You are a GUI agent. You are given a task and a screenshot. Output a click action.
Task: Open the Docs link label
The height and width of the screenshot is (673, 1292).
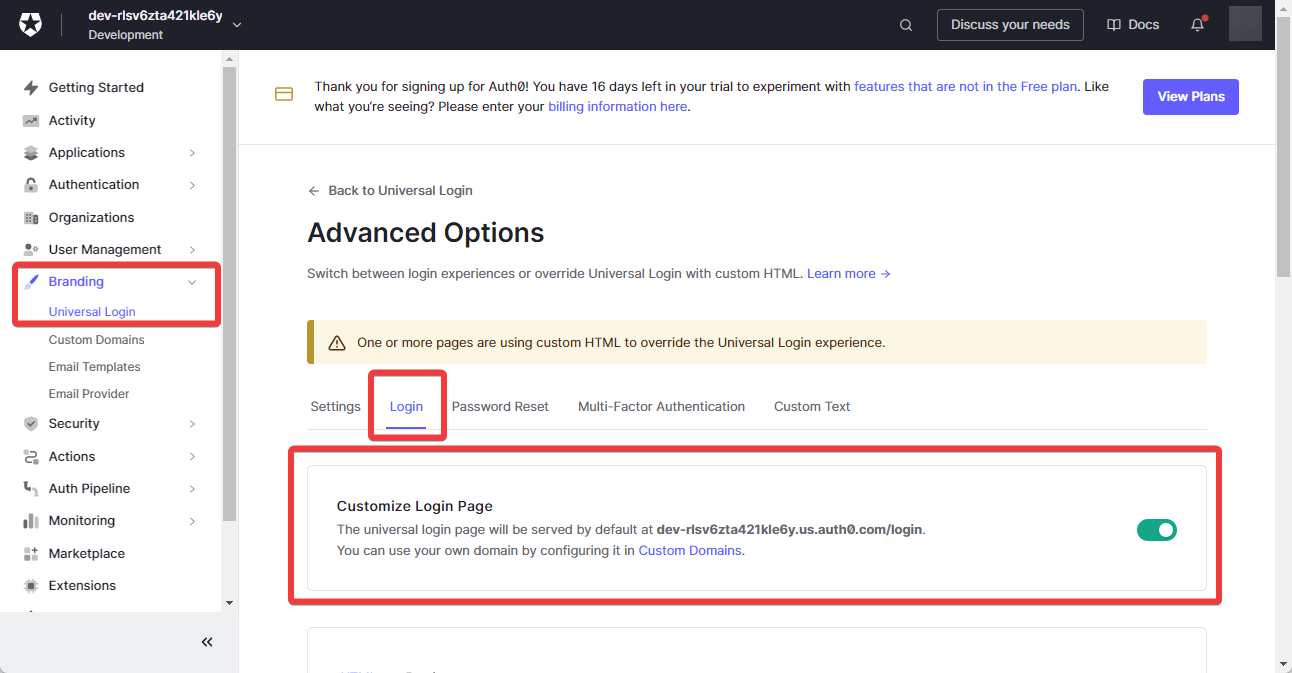(1143, 25)
